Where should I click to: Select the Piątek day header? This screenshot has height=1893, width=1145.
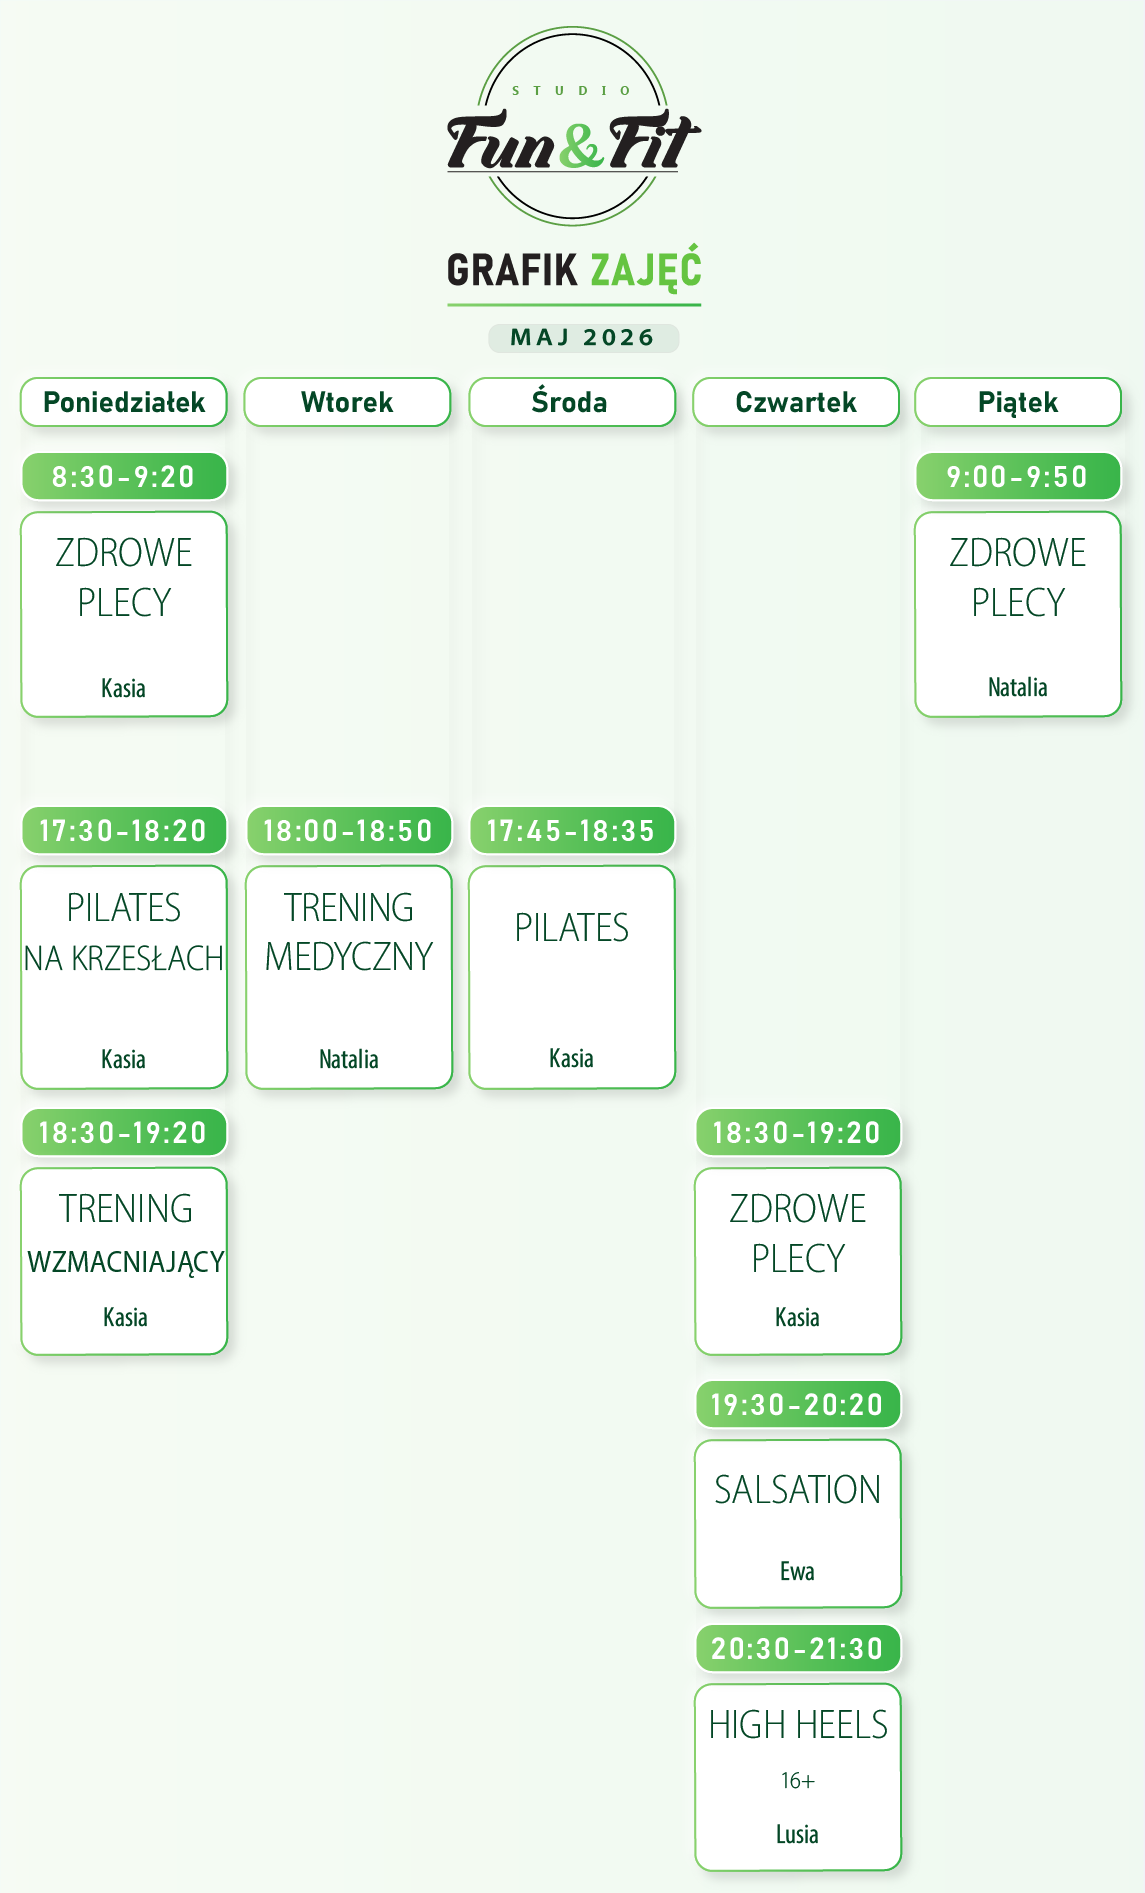tap(1018, 402)
